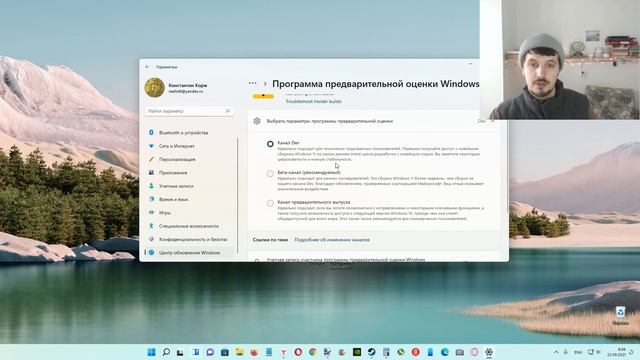The image size is (640, 360).
Task: Open Chat taskbar icon
Action: [210, 352]
